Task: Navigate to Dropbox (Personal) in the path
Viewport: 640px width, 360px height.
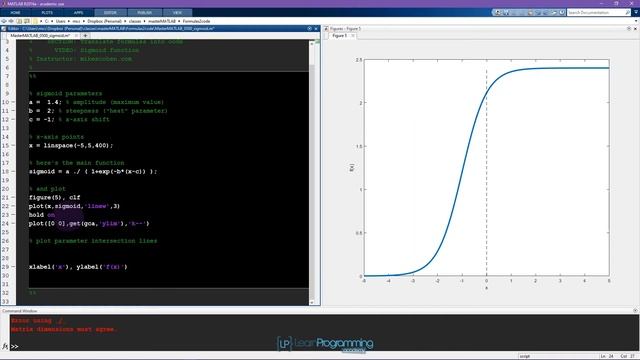Action: click(104, 21)
